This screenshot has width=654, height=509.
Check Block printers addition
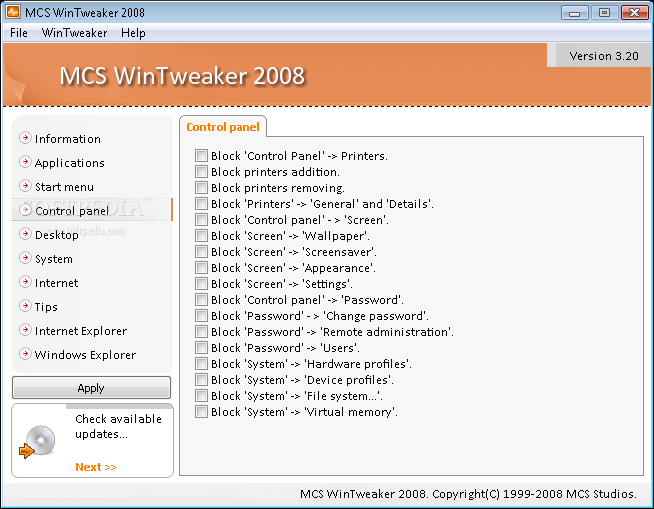point(201,171)
